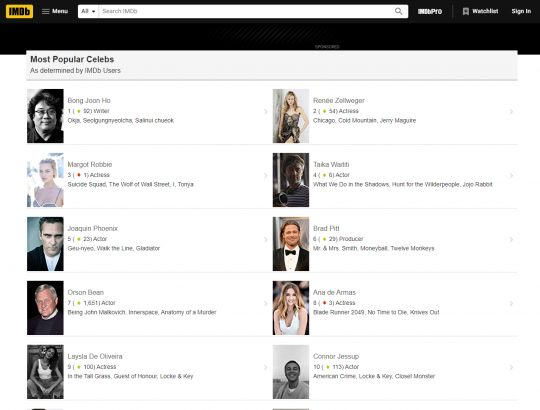Open Renée Zellweger's photo
The image size is (540, 410).
point(291,116)
